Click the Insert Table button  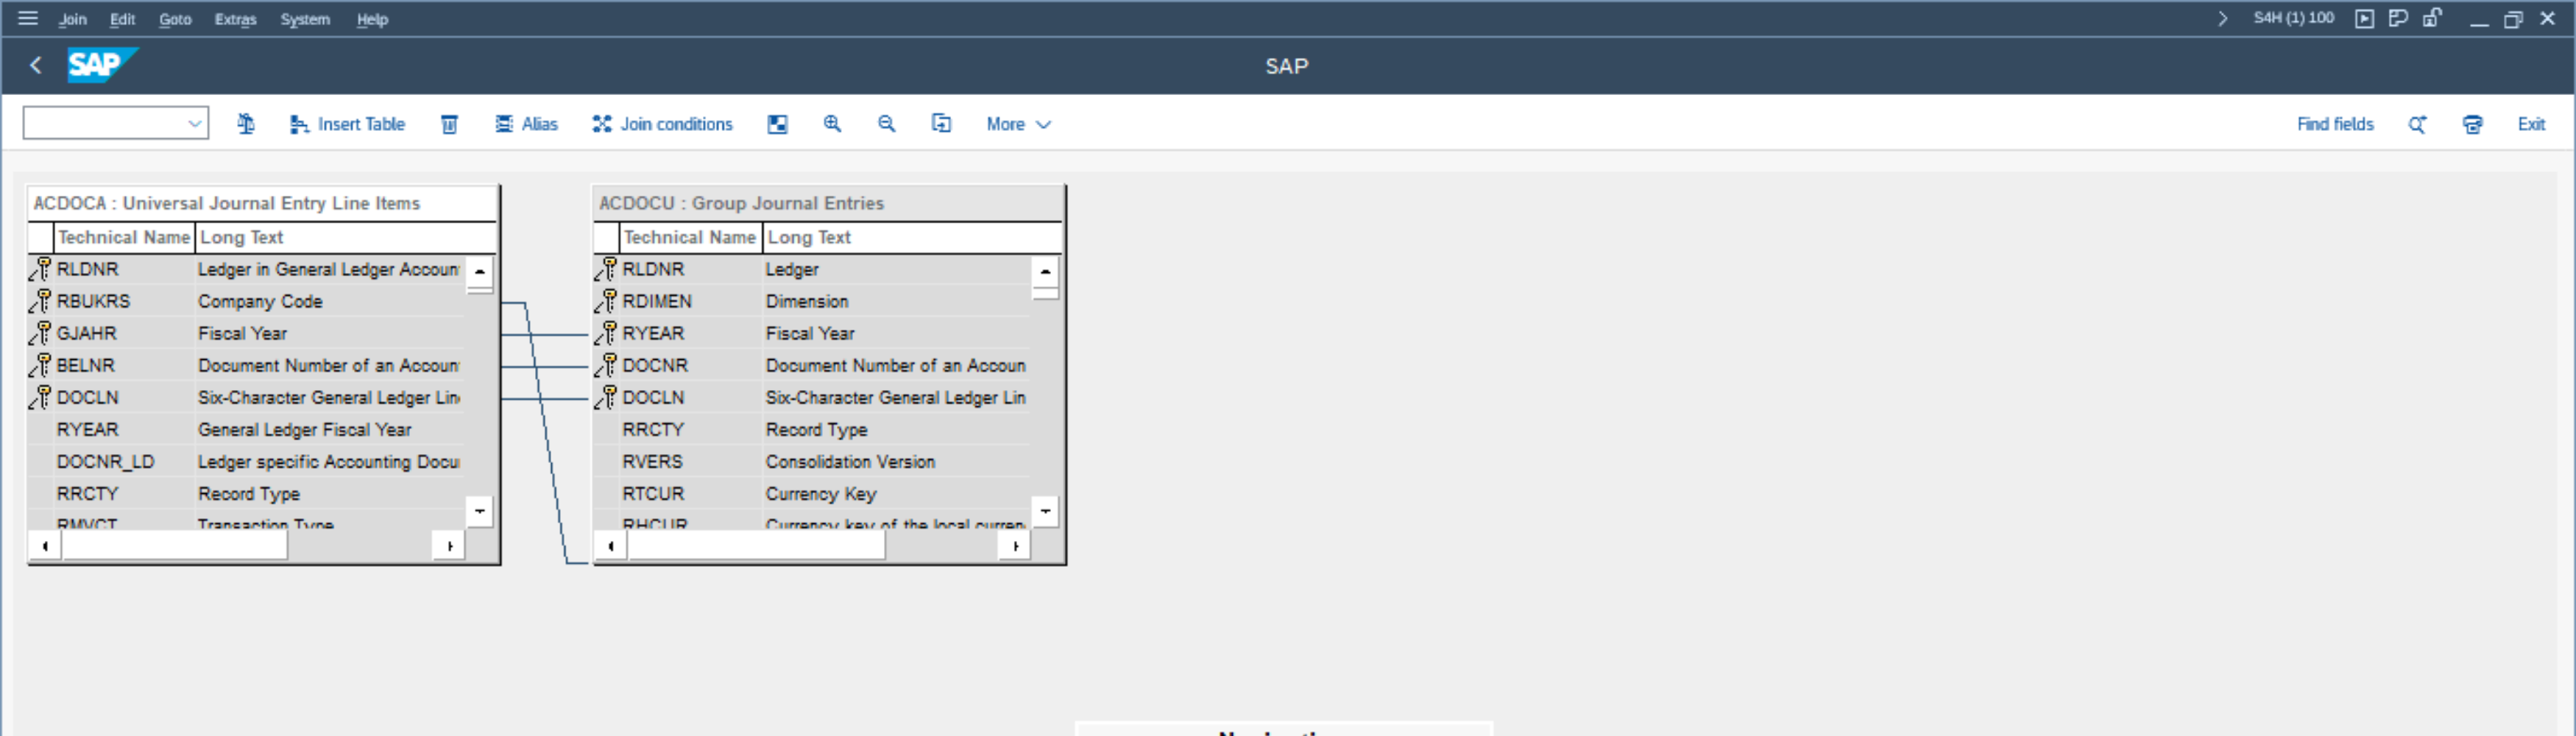pos(347,124)
